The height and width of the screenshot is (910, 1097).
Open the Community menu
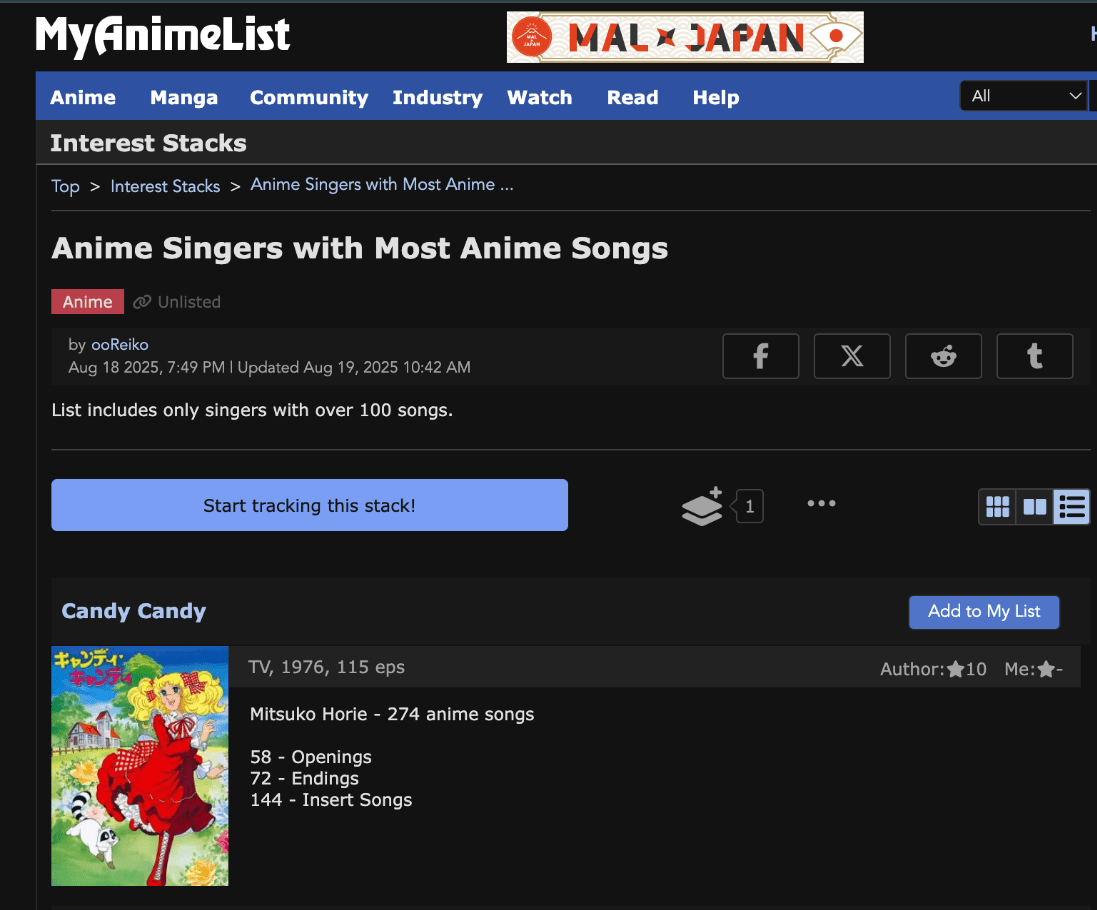(309, 97)
